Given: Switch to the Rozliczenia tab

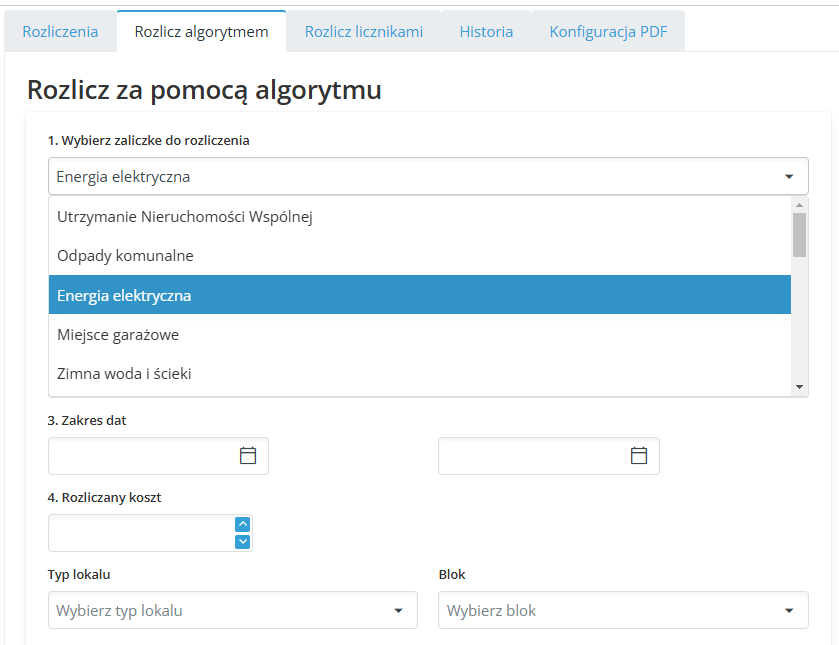Looking at the screenshot, I should (x=60, y=32).
